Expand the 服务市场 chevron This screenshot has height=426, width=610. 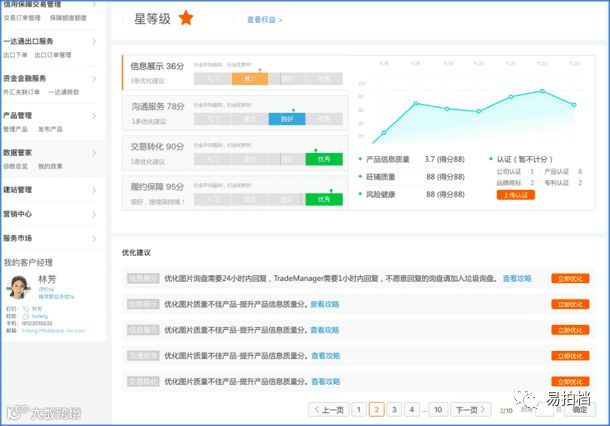click(94, 238)
